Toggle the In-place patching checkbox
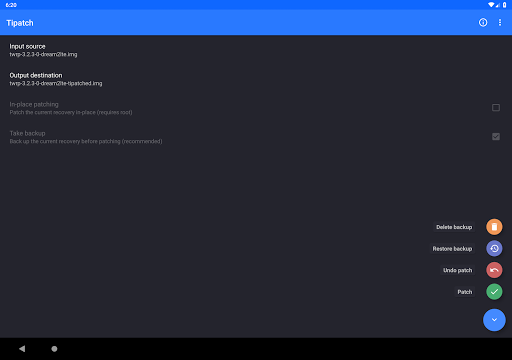The image size is (512, 360). [x=496, y=108]
